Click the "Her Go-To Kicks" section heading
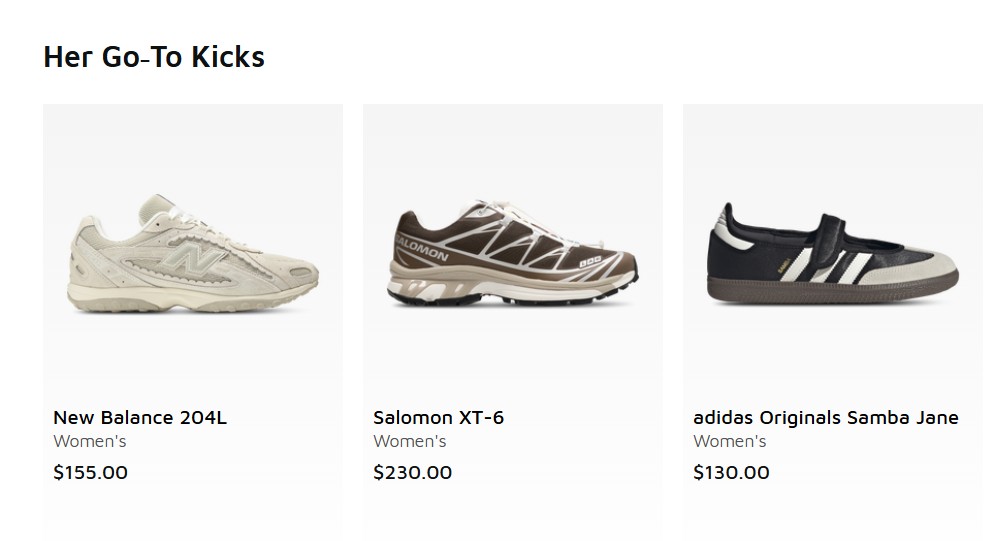This screenshot has width=997, height=541. (154, 57)
